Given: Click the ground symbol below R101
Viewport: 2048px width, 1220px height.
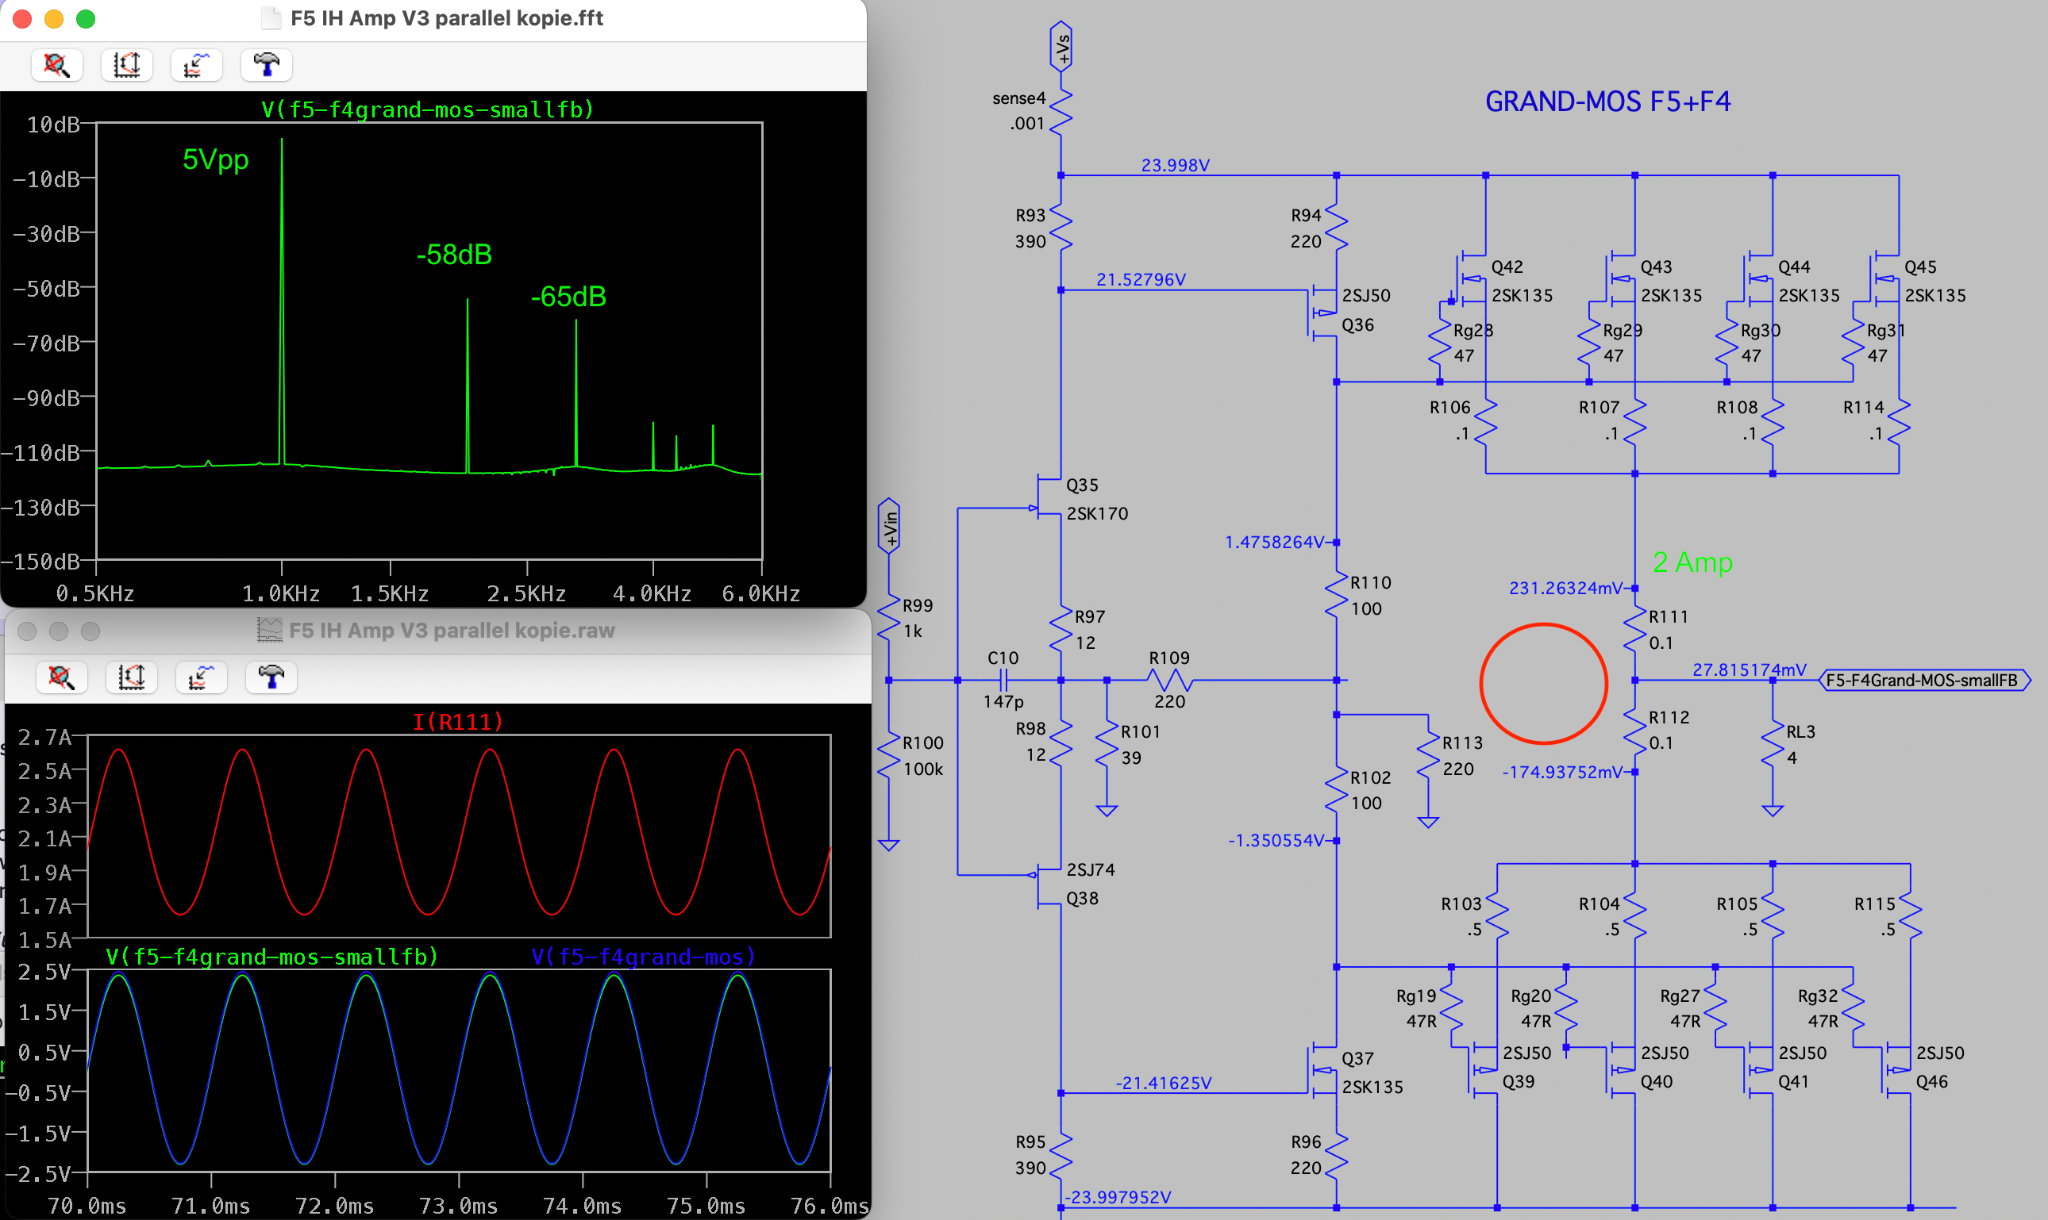Looking at the screenshot, I should pos(1107,809).
